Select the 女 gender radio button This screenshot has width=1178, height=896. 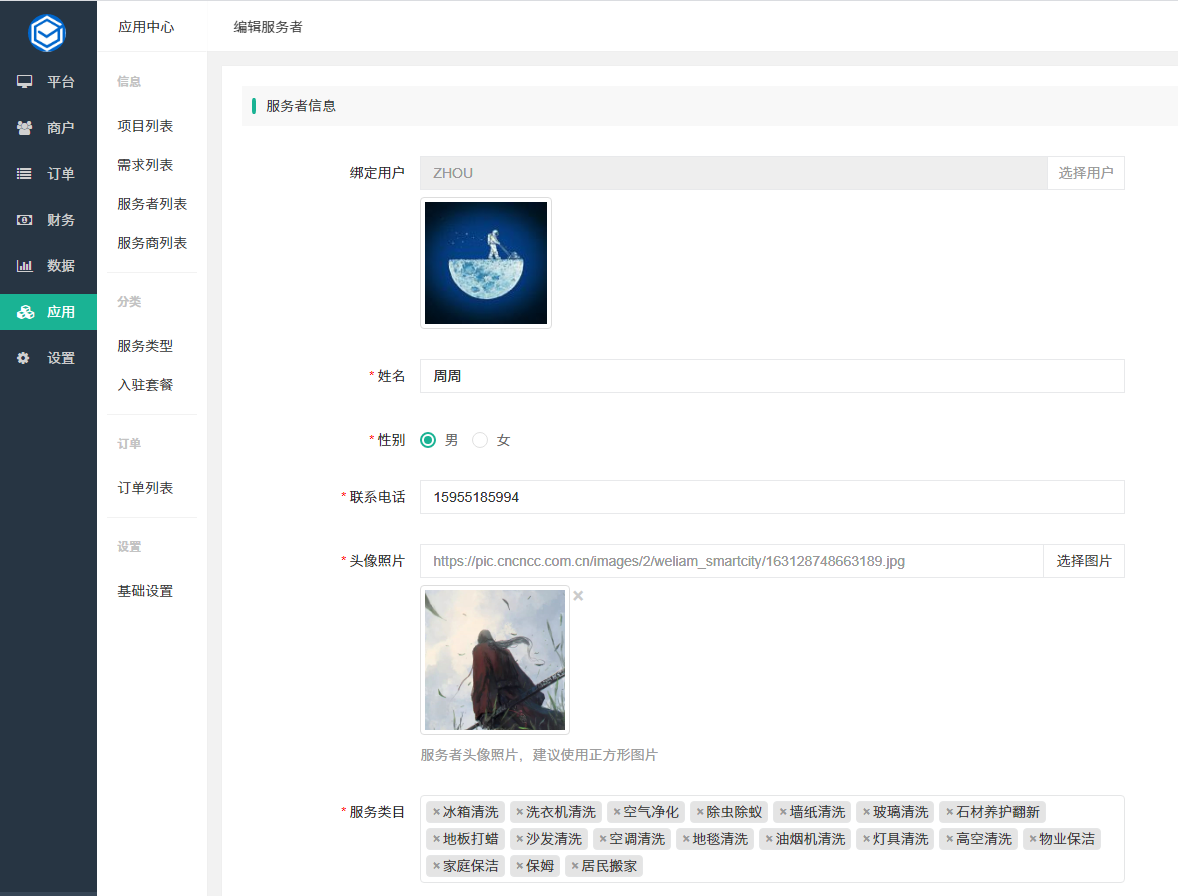click(480, 440)
